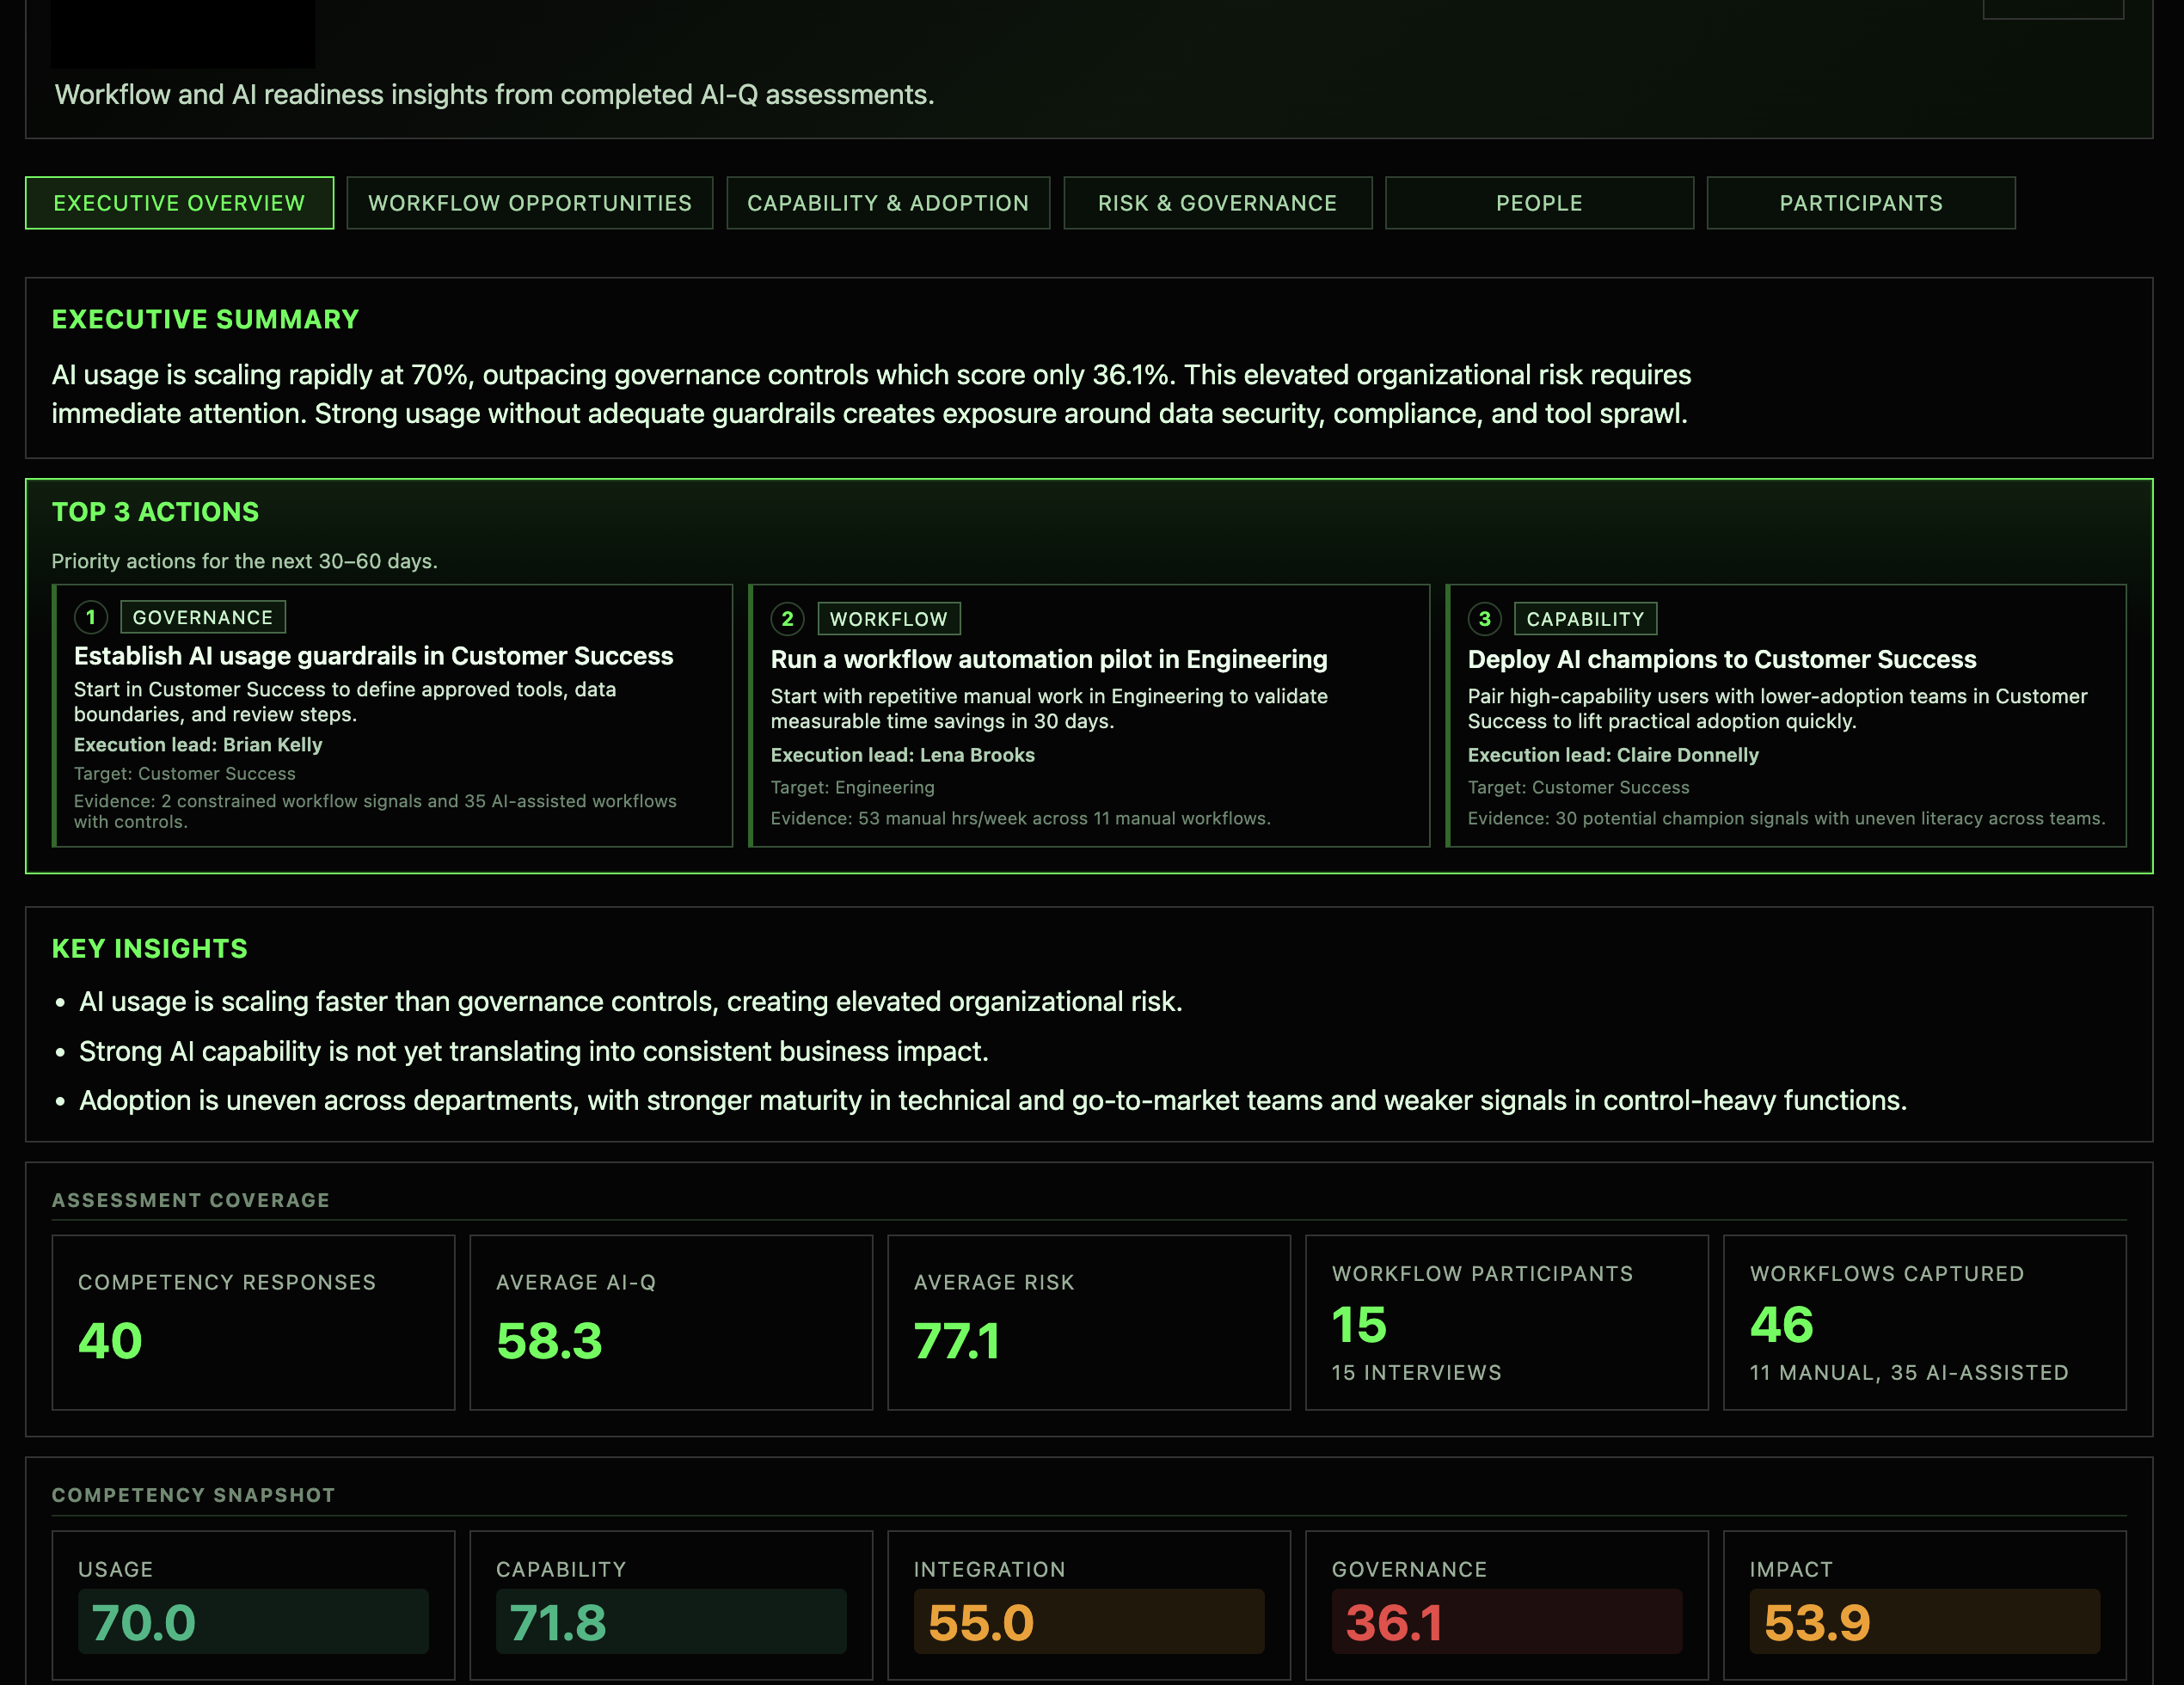The height and width of the screenshot is (1685, 2184).
Task: Select the CAPABILITY label chip
Action: click(1585, 619)
